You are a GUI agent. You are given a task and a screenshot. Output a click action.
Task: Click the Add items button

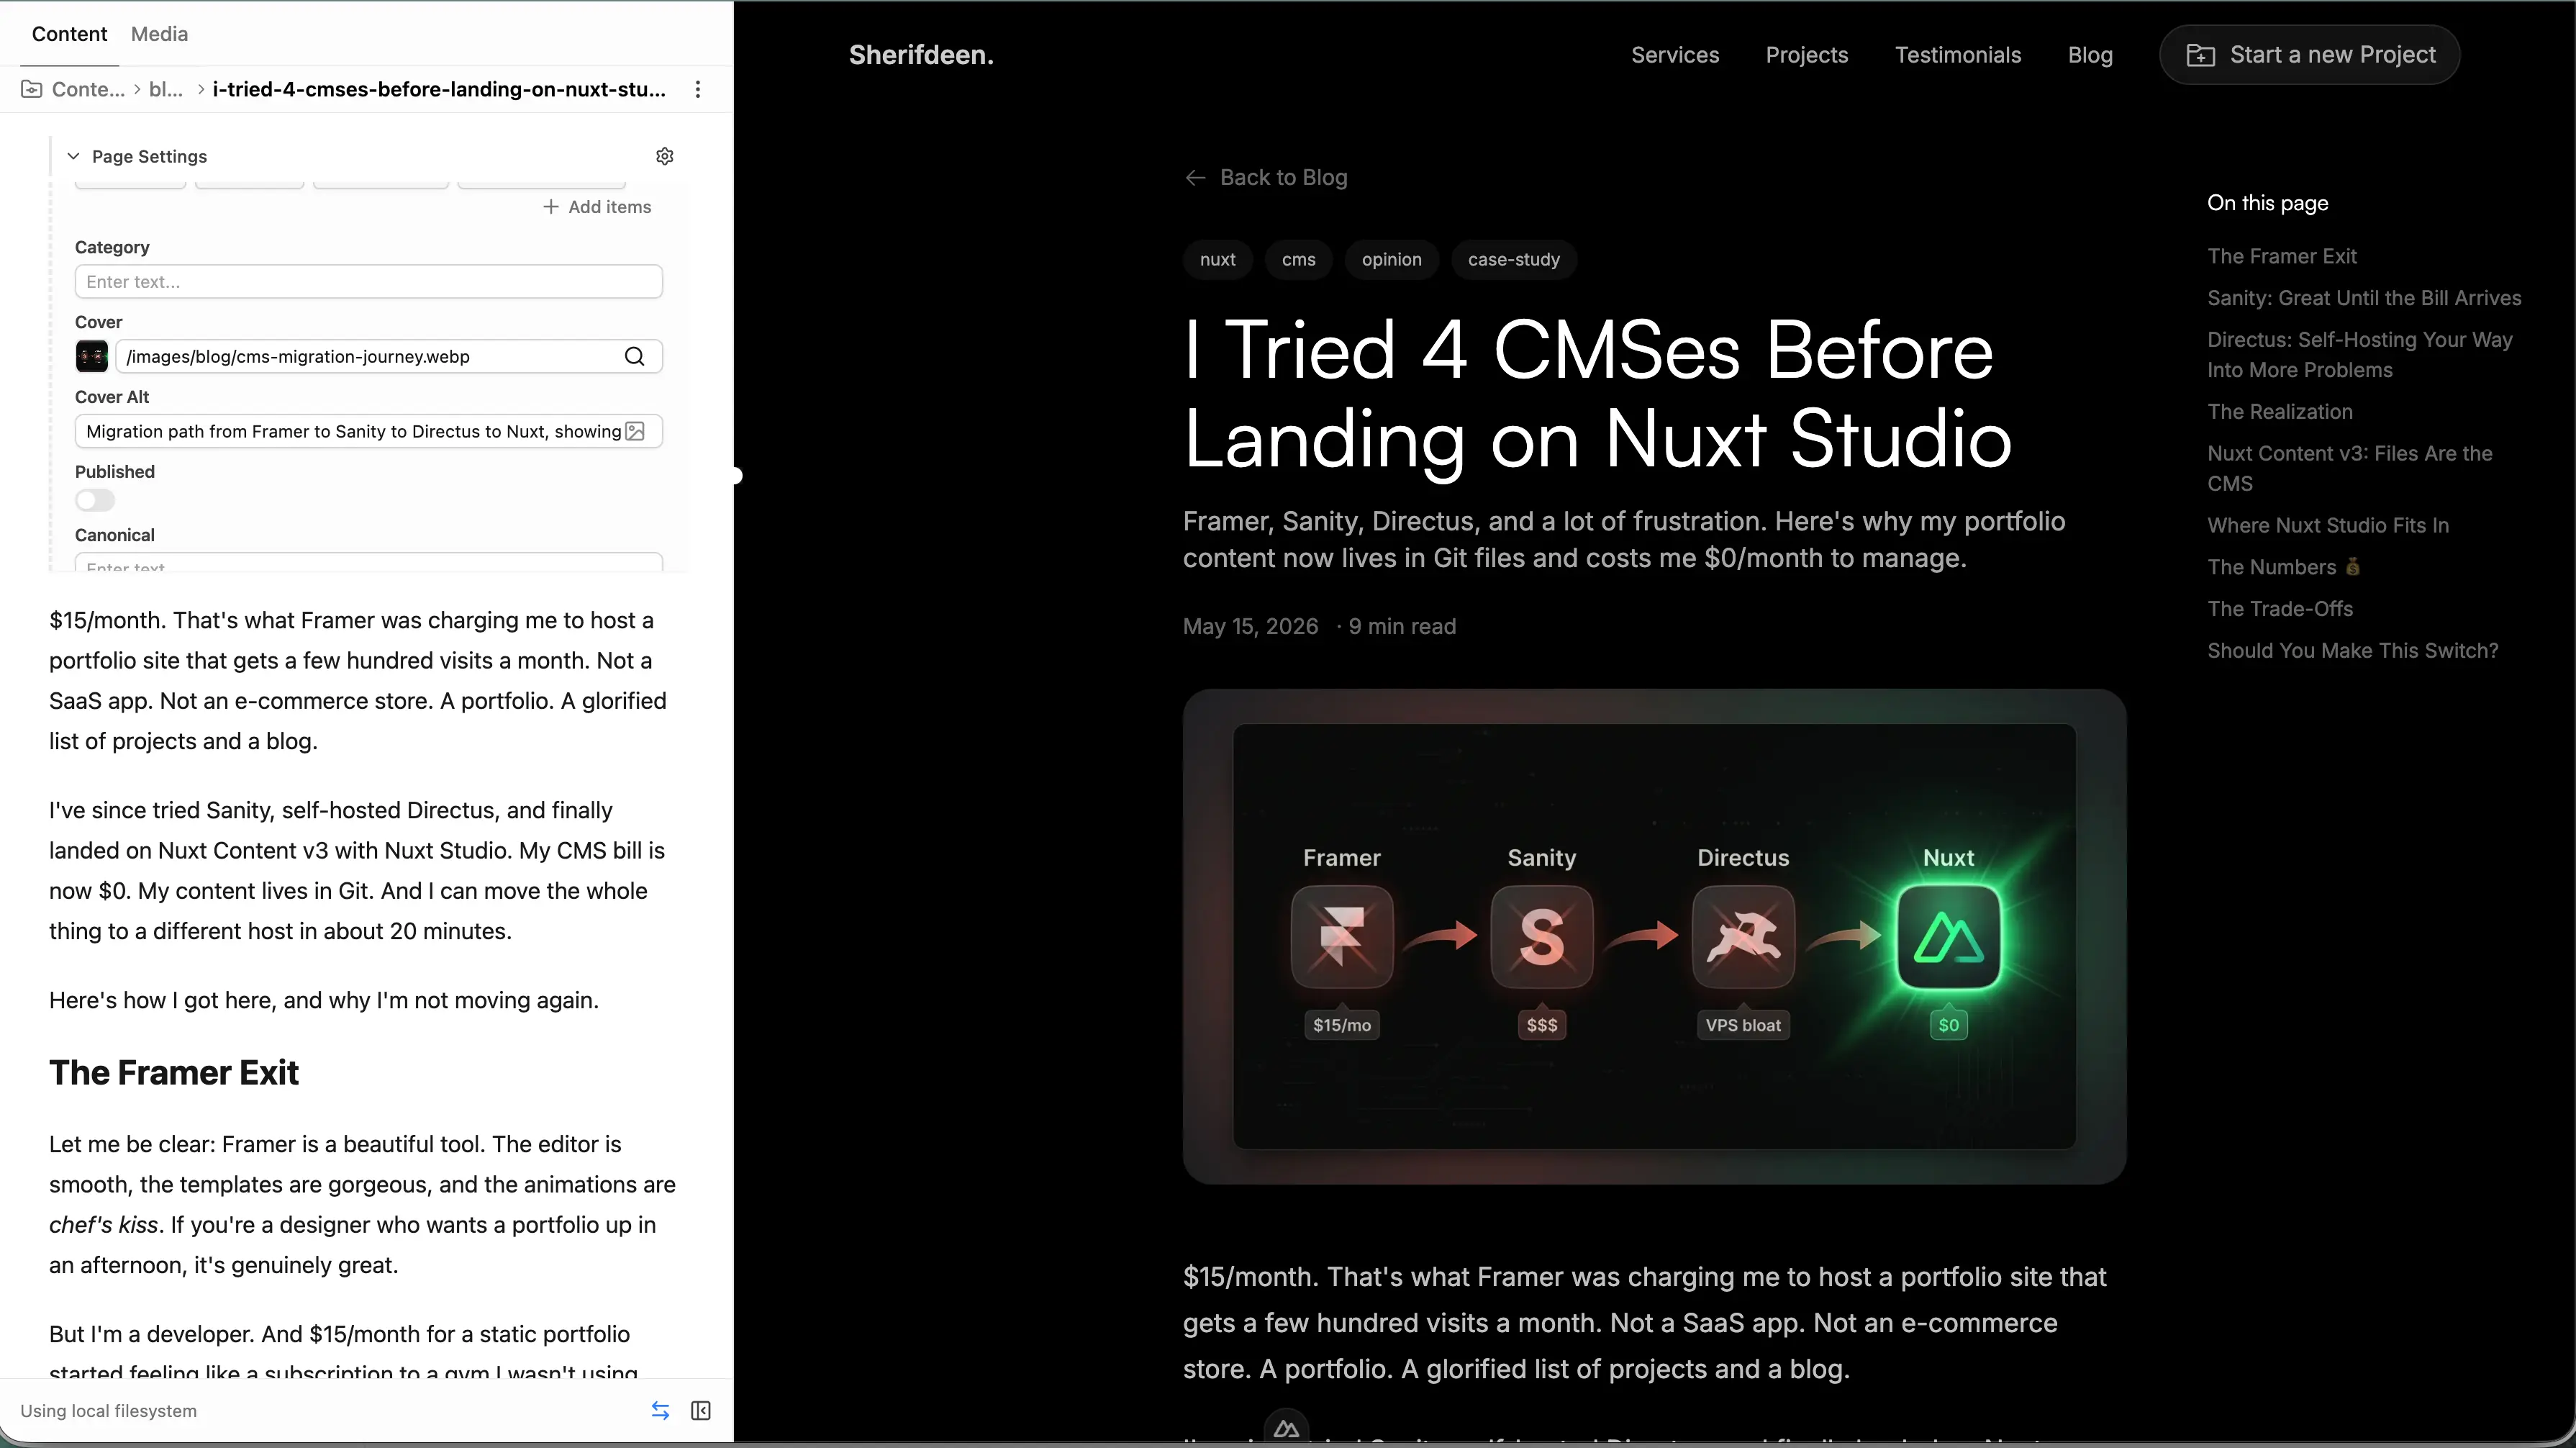(x=597, y=207)
